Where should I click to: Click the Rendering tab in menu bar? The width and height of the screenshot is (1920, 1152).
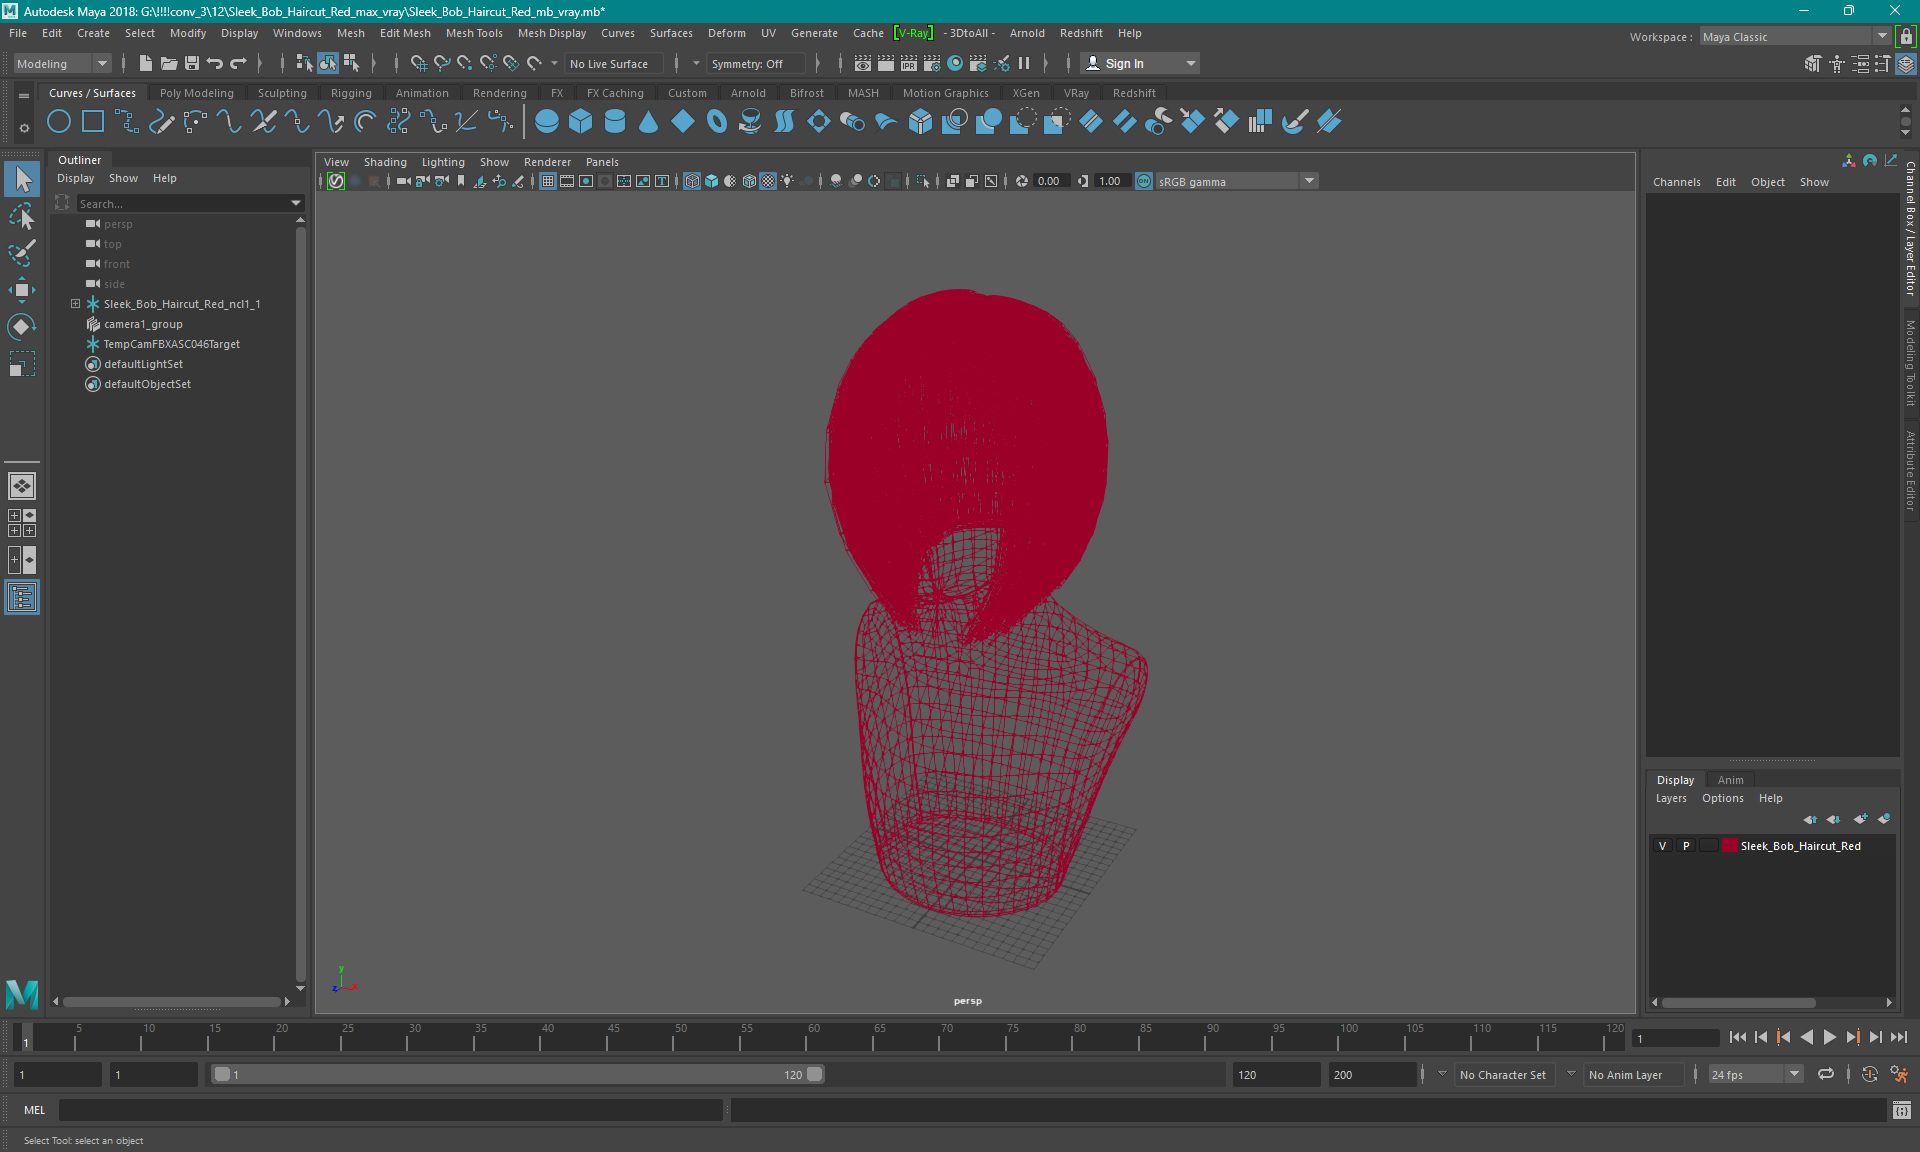pos(499,93)
